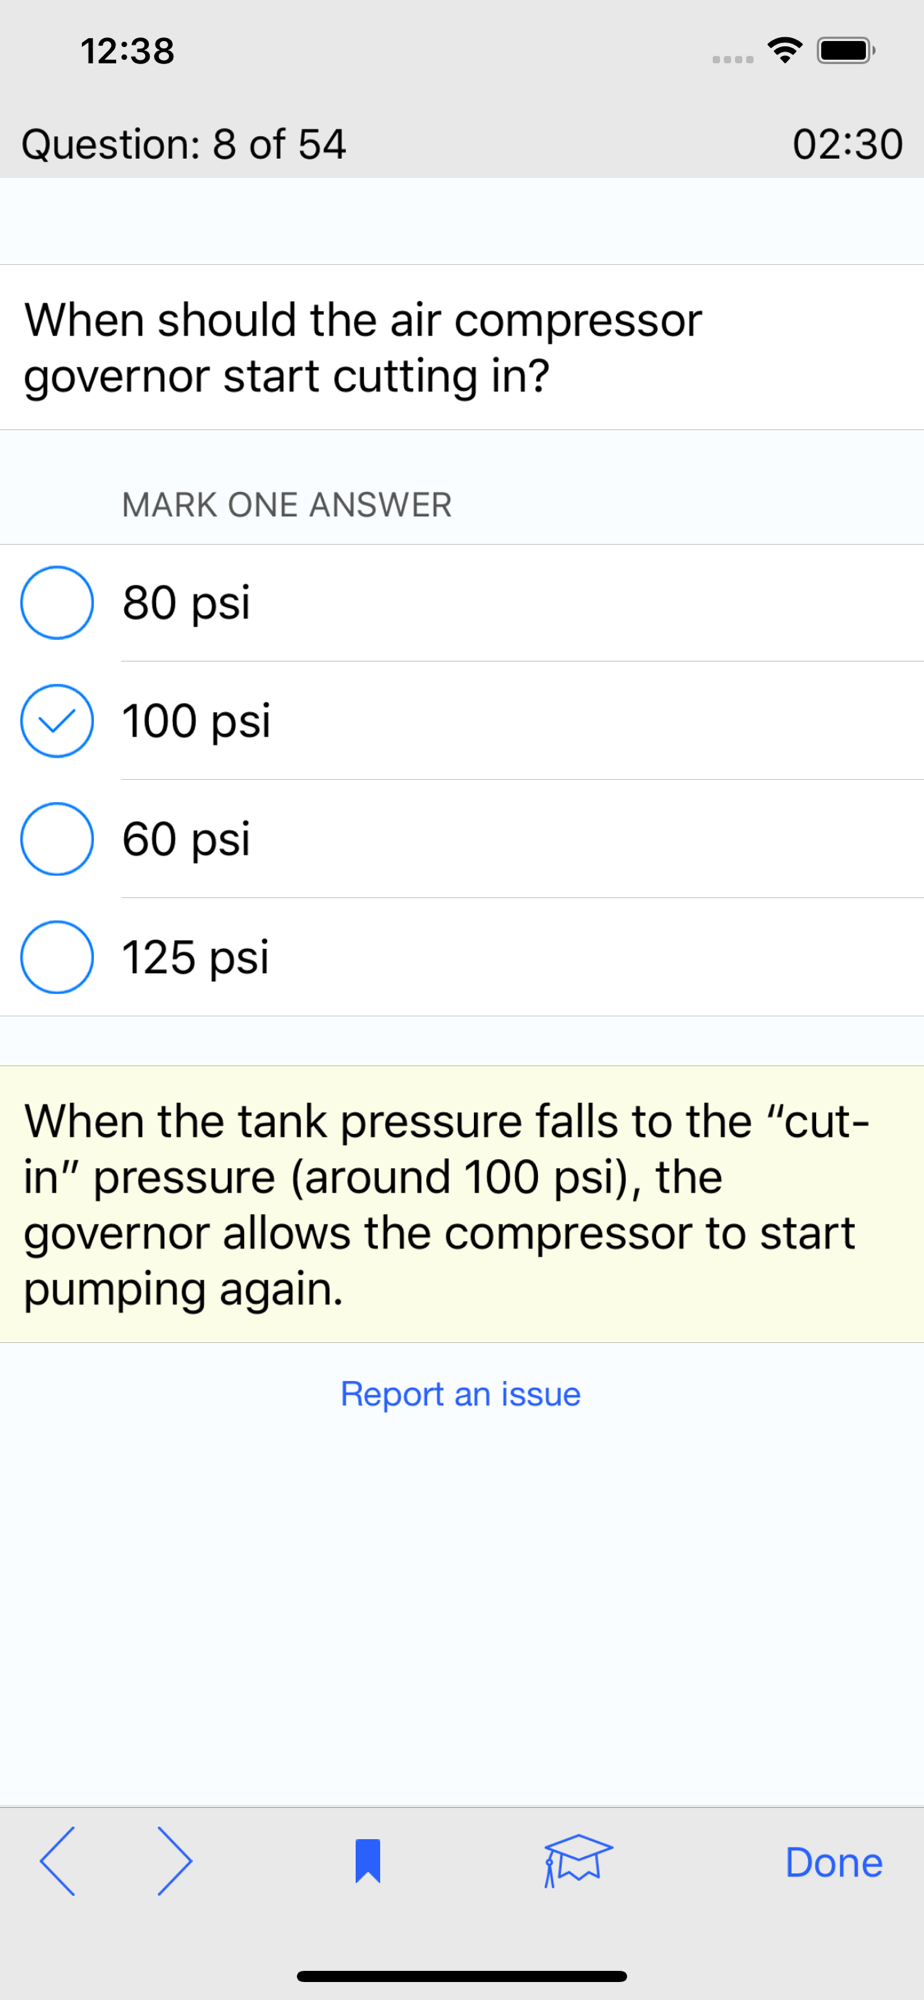Advance to the next question arrow
This screenshot has width=924, height=2000.
click(175, 1861)
